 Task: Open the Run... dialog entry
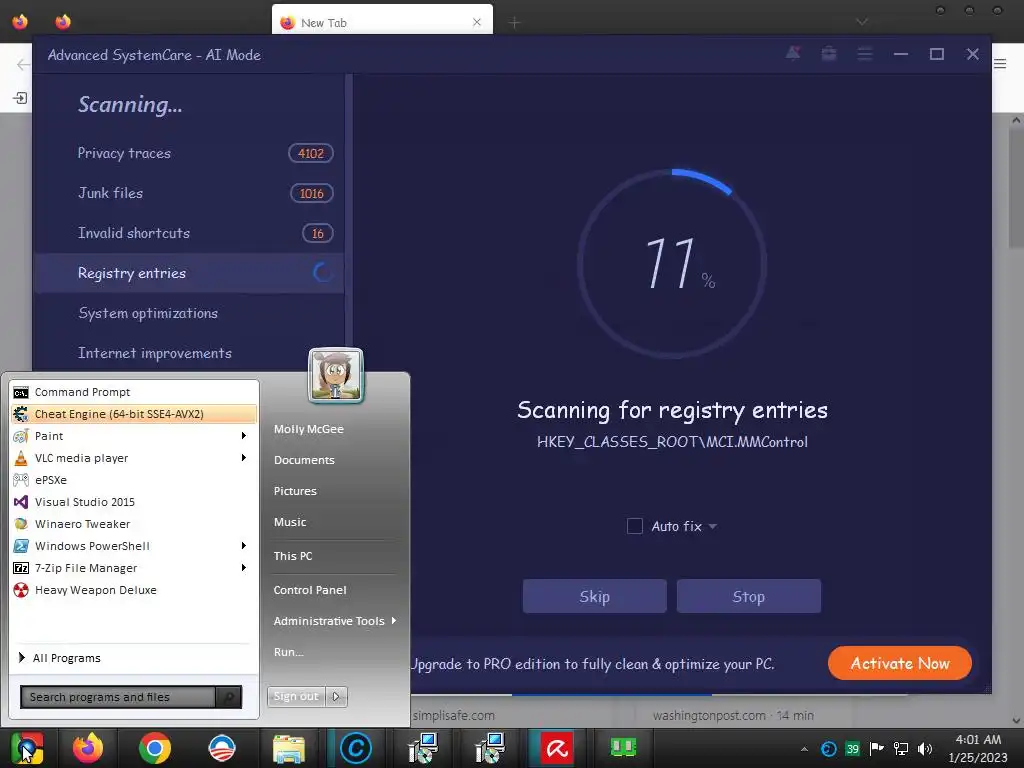[x=289, y=652]
